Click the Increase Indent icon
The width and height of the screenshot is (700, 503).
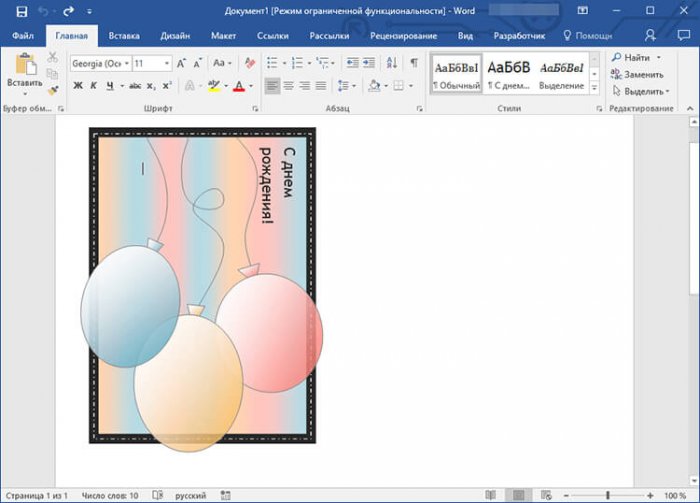click(367, 63)
